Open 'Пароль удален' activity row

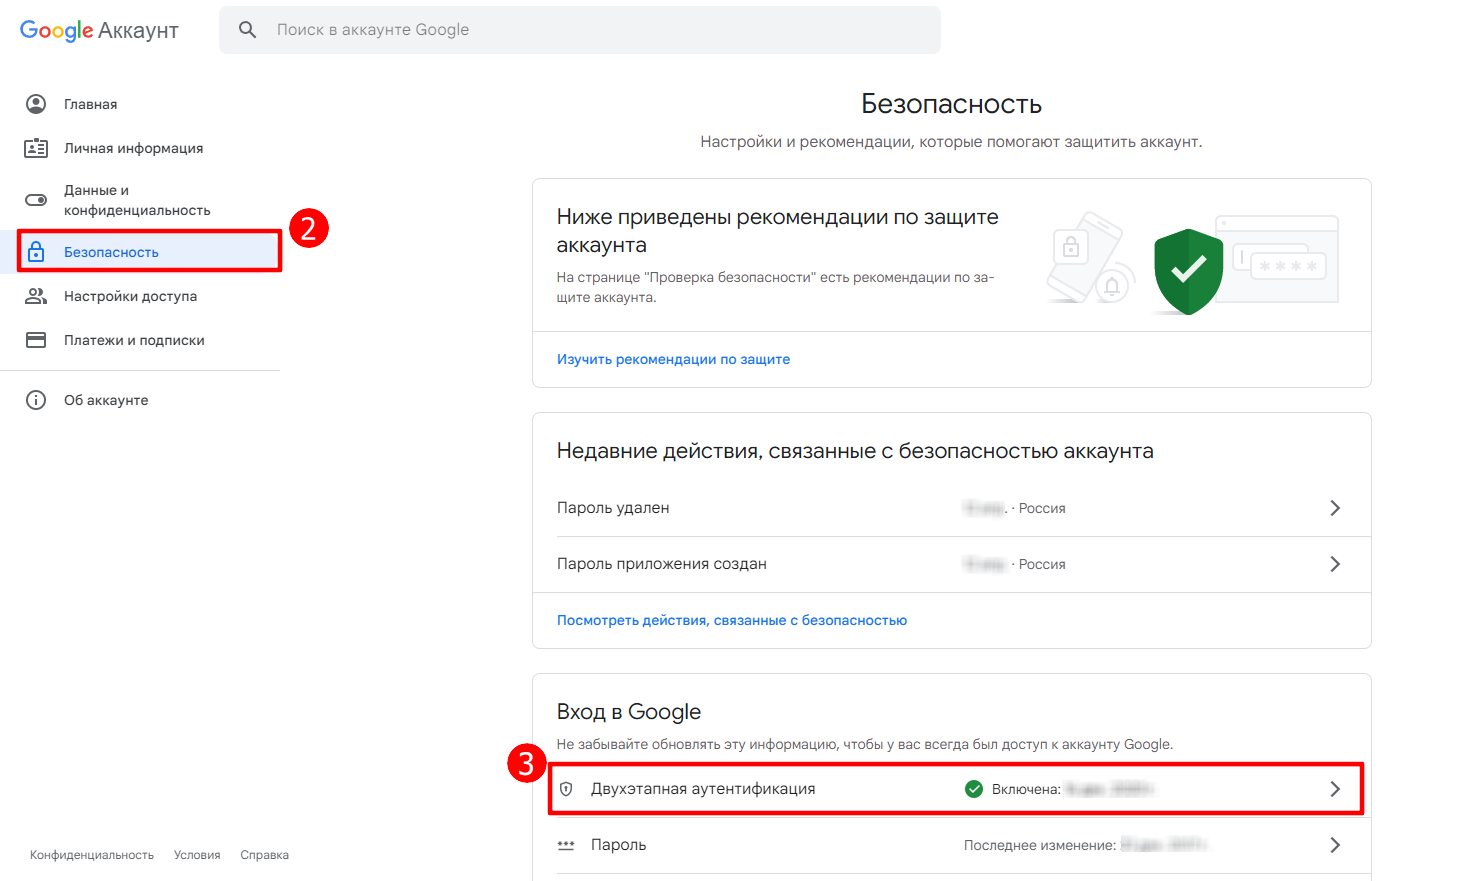pyautogui.click(x=951, y=508)
